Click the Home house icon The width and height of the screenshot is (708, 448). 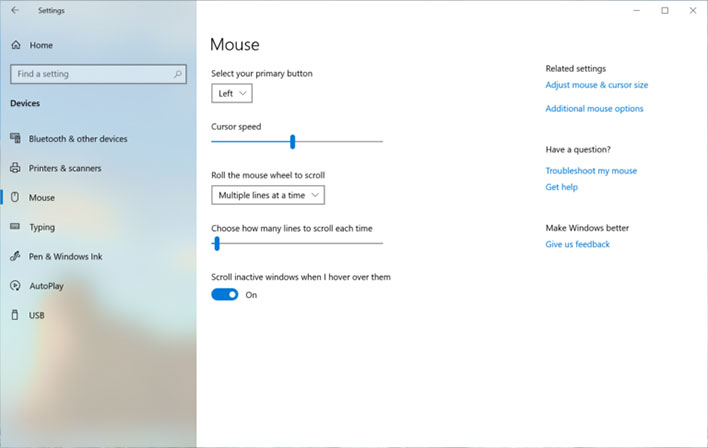click(x=16, y=45)
